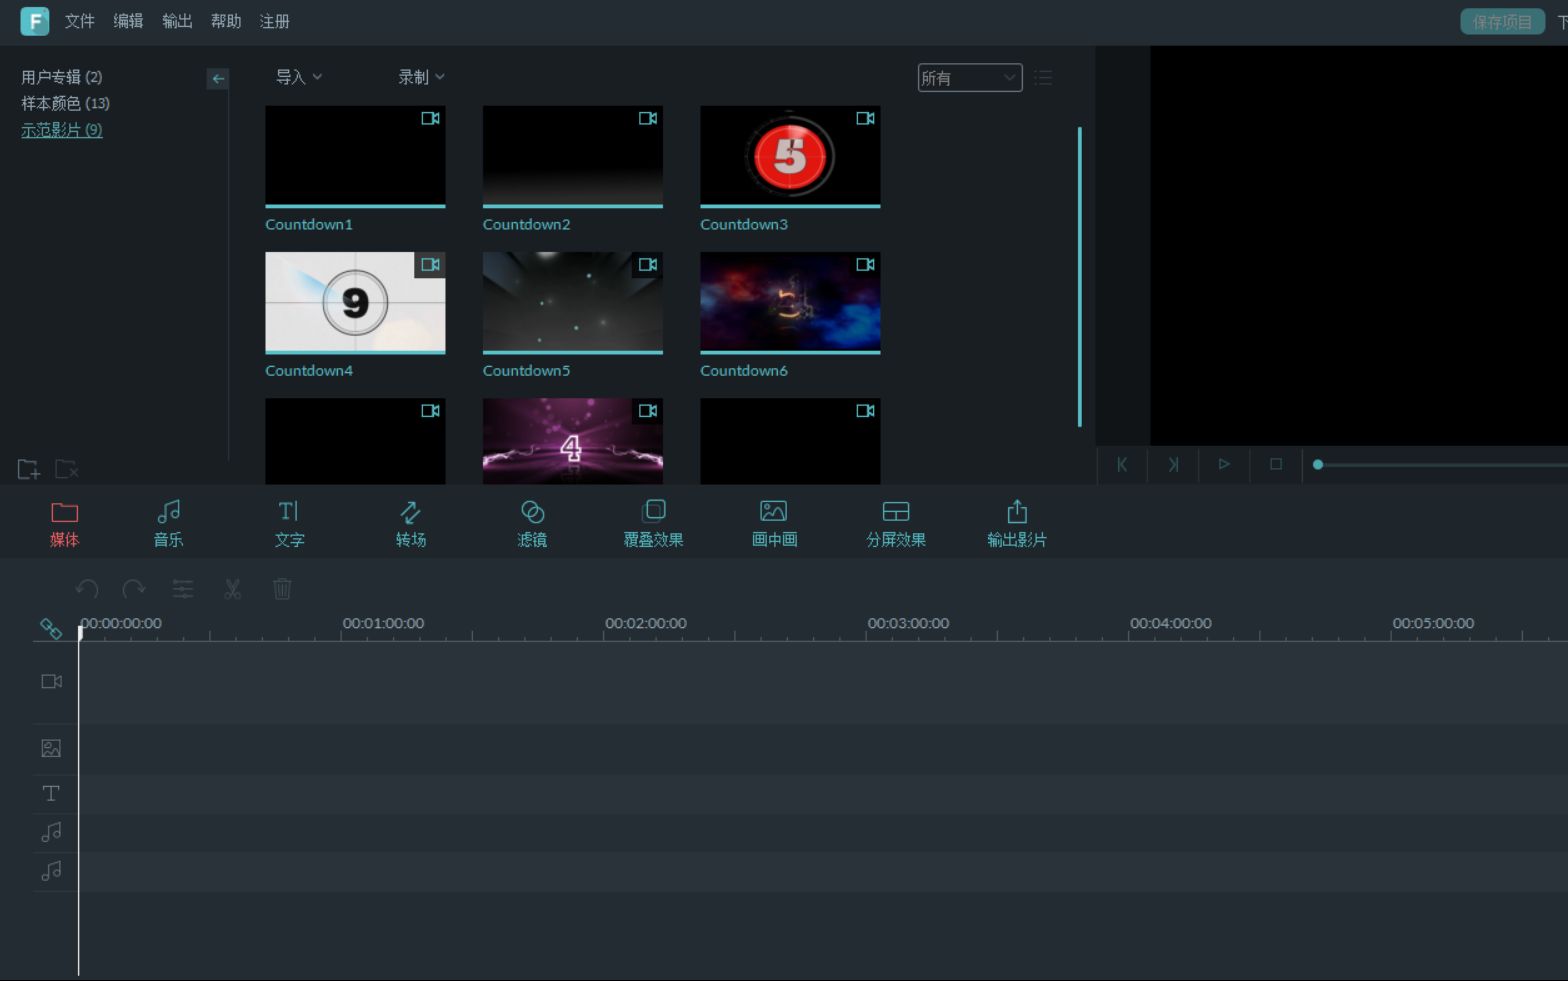Select the Countdown4 thumbnail showing 9
Viewport: 1568px width, 981px height.
point(355,302)
